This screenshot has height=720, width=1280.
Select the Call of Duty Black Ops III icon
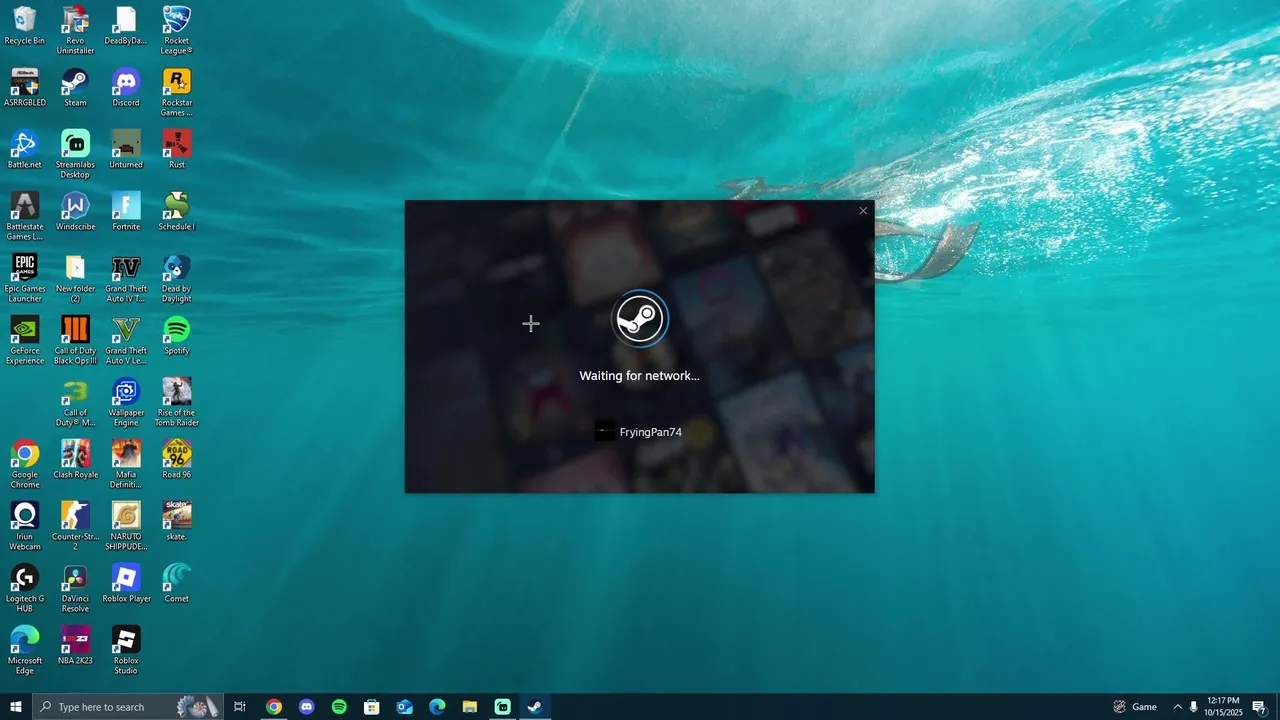(x=75, y=341)
